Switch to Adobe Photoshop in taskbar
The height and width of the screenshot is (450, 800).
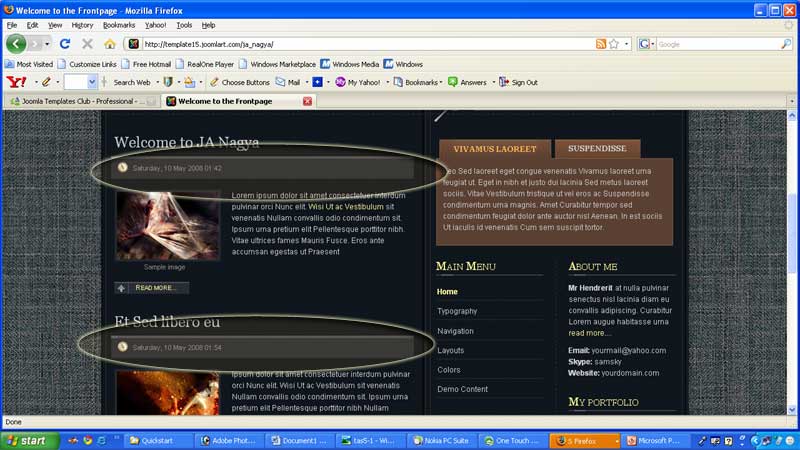(231, 440)
